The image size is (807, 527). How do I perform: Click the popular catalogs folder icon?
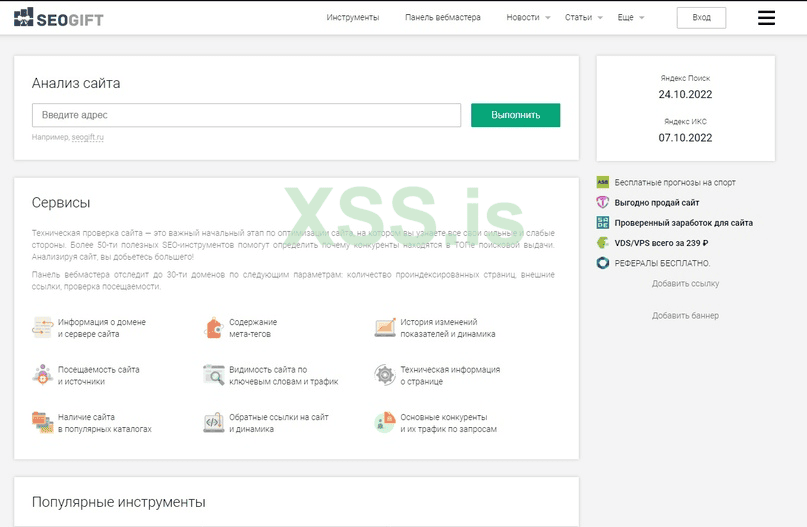(x=42, y=423)
